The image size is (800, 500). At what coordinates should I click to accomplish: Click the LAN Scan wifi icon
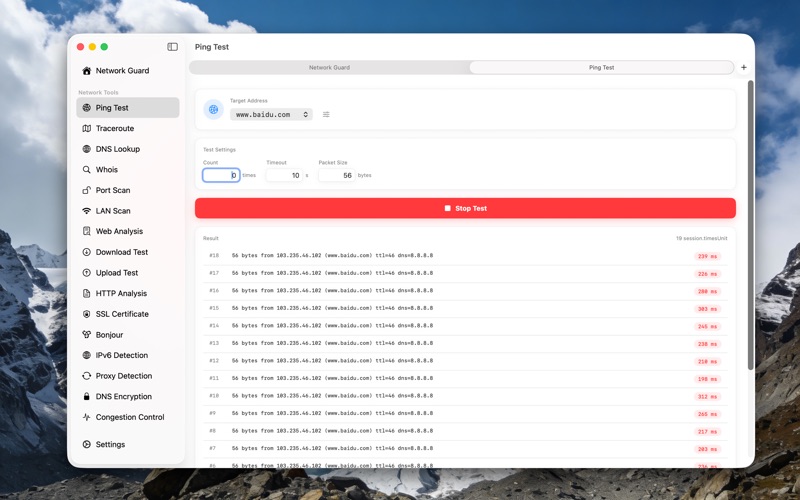tap(87, 211)
